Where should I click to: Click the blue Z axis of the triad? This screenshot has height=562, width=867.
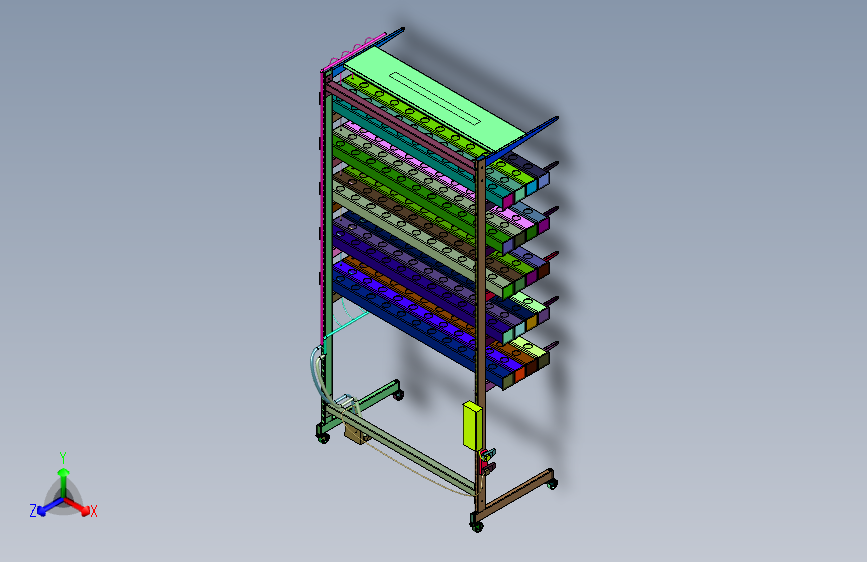(x=51, y=506)
